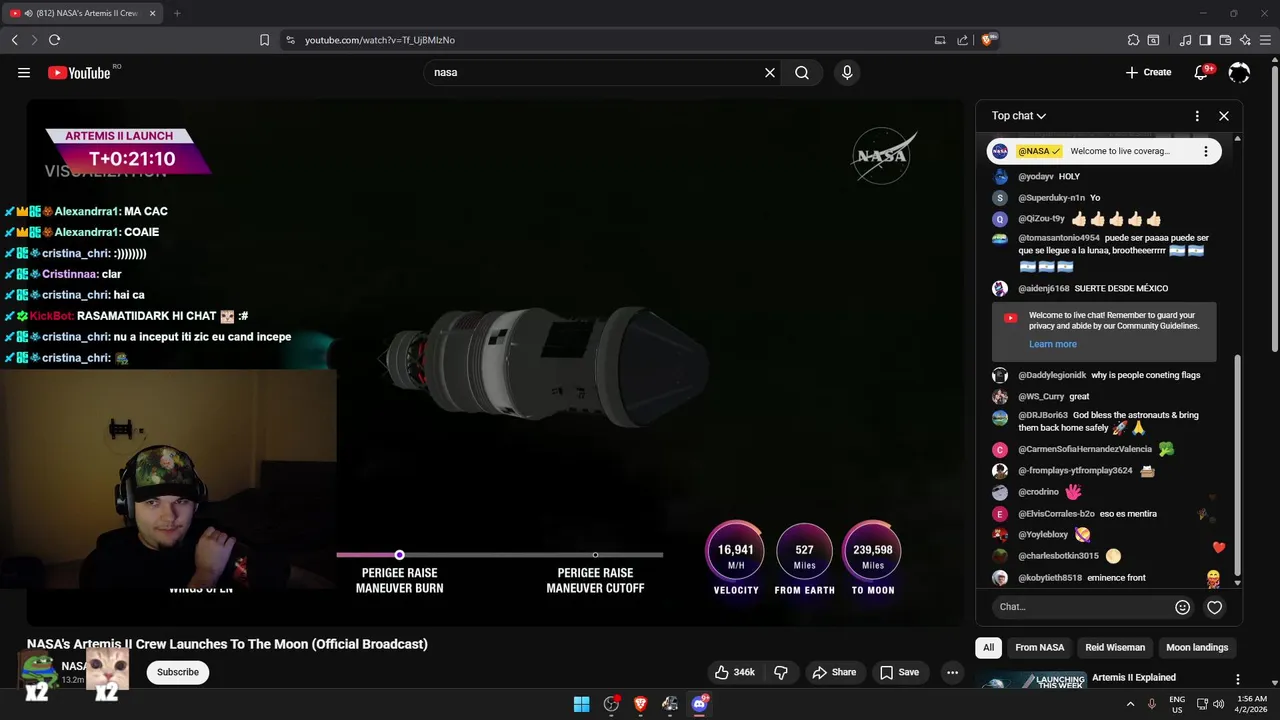Reload the page in the browser

[54, 40]
